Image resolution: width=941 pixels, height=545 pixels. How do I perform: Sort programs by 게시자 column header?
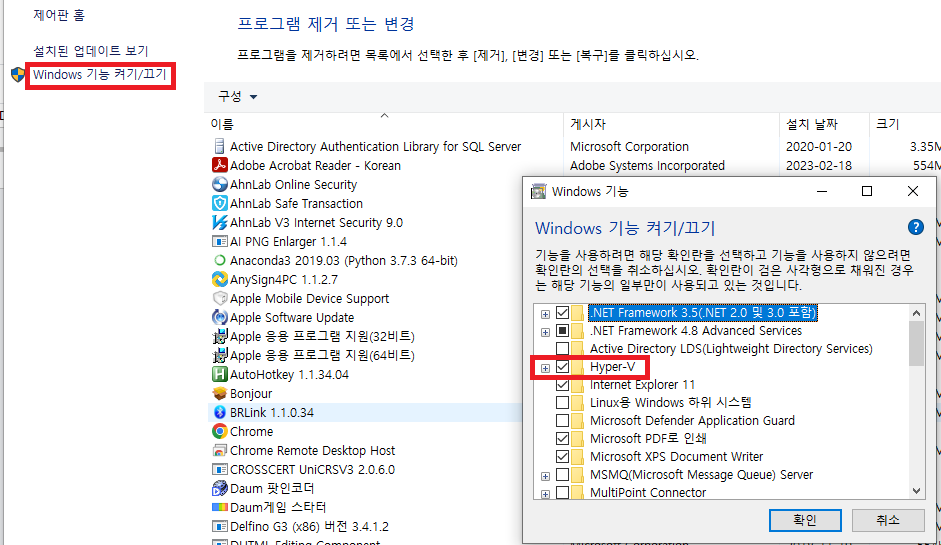pyautogui.click(x=671, y=124)
